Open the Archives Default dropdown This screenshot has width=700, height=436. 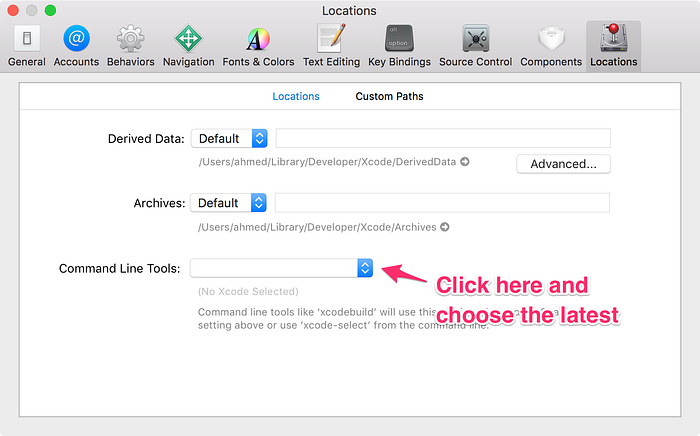pyautogui.click(x=228, y=203)
